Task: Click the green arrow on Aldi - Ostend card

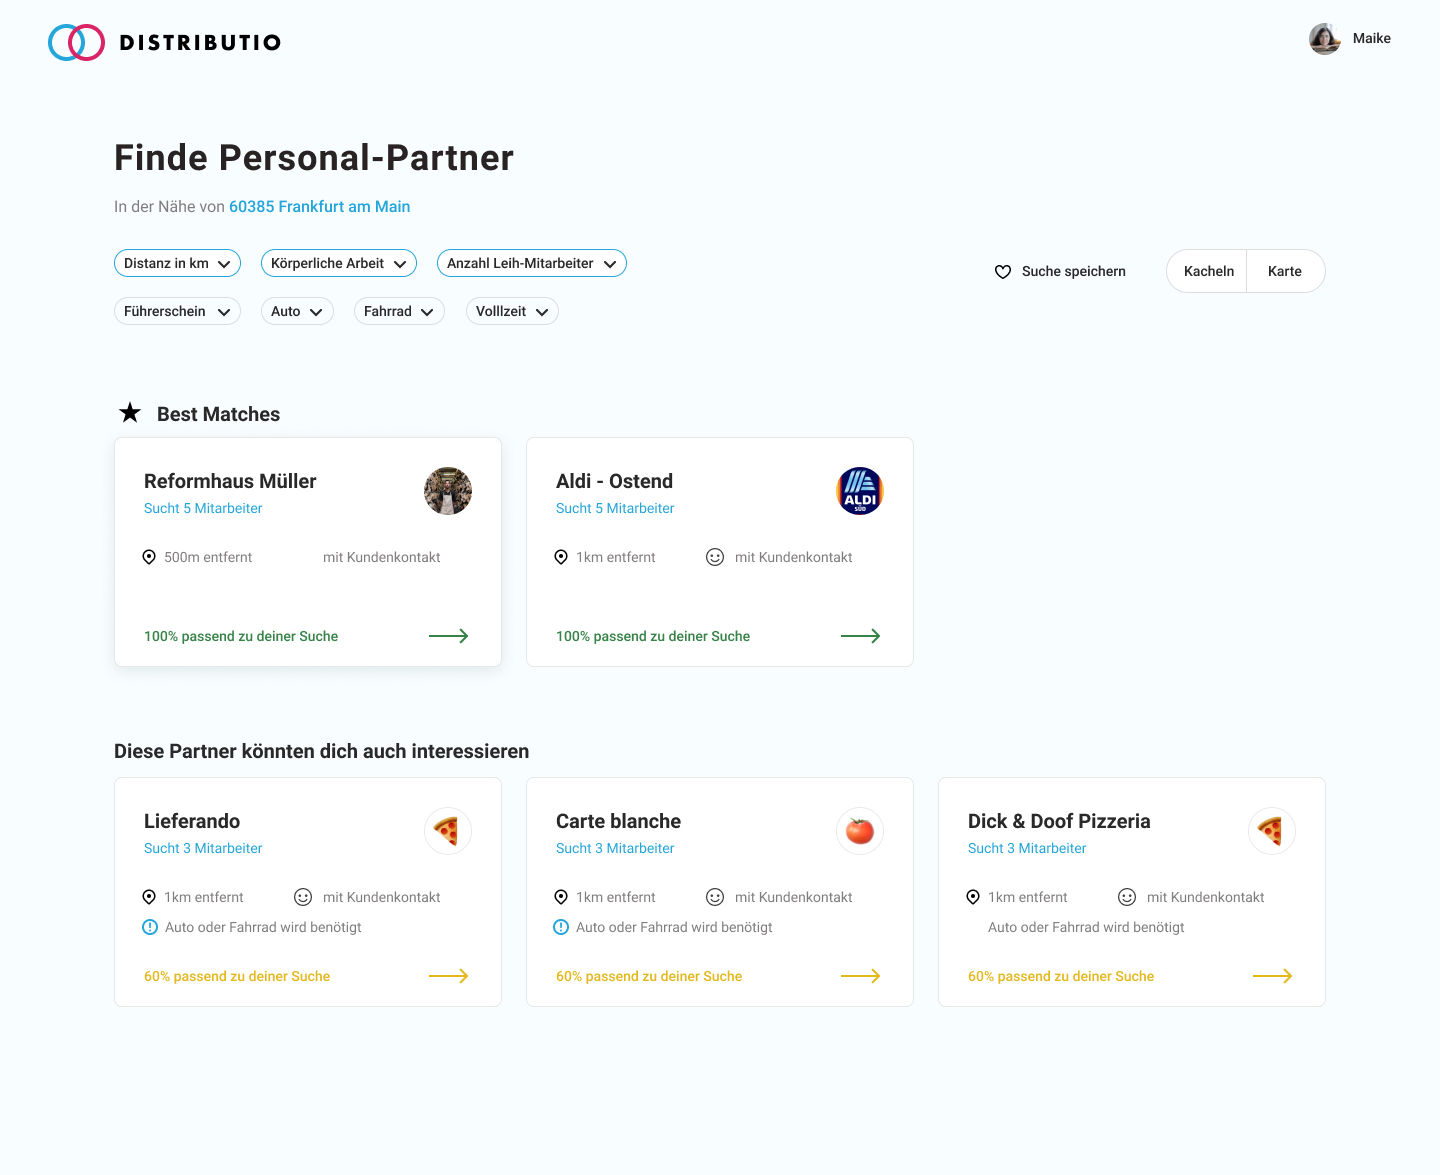Action: point(861,636)
